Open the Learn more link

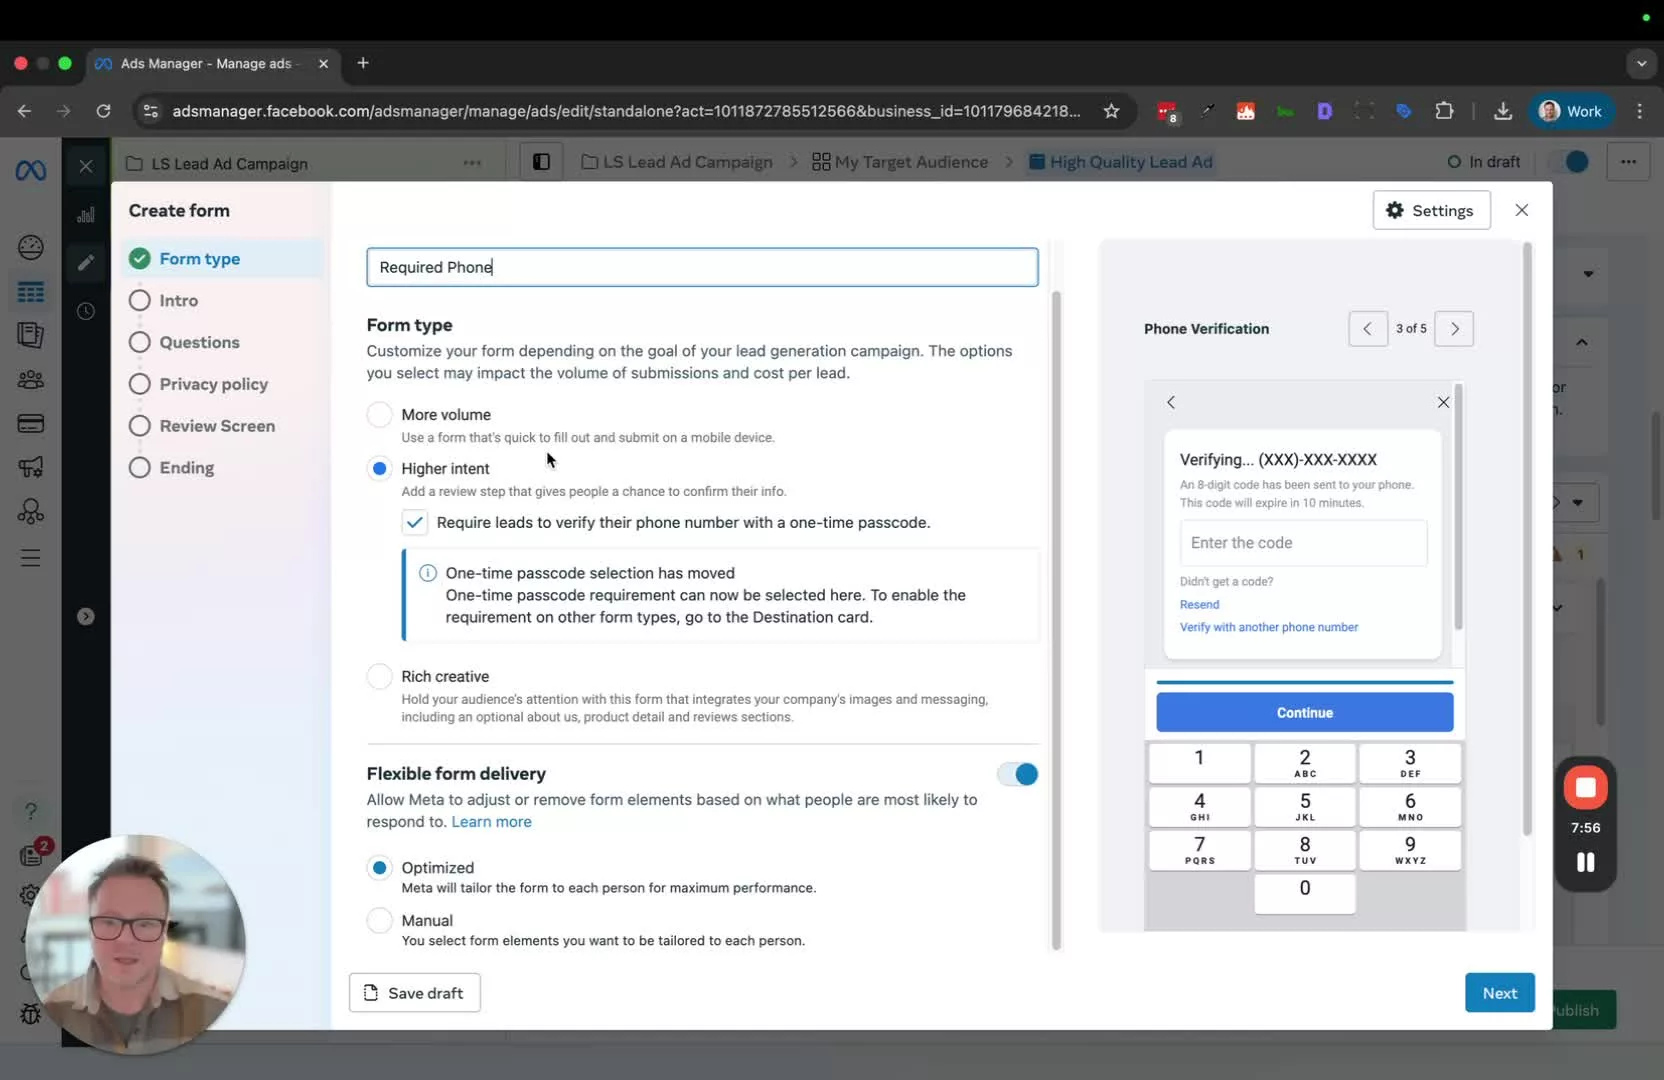[x=491, y=822]
